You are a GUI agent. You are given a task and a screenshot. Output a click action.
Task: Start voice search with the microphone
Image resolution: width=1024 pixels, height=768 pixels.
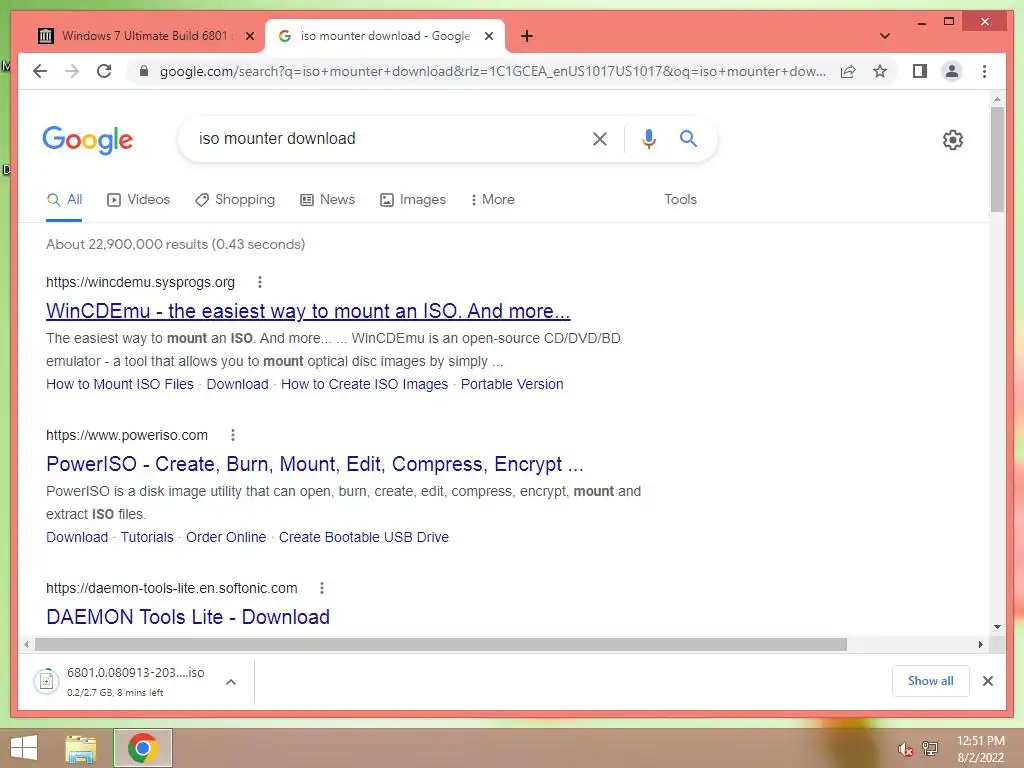648,138
